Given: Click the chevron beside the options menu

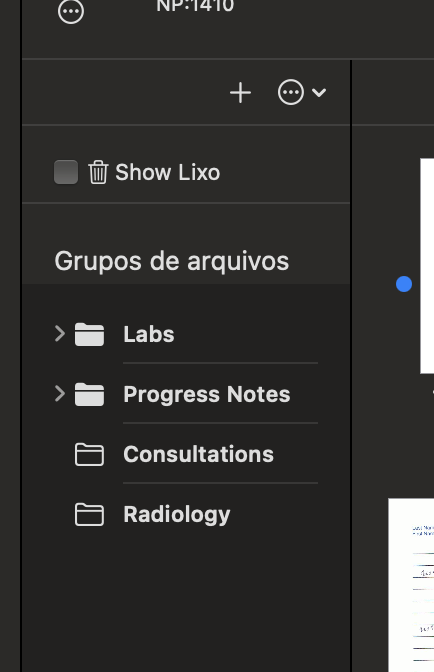Looking at the screenshot, I should (x=319, y=92).
